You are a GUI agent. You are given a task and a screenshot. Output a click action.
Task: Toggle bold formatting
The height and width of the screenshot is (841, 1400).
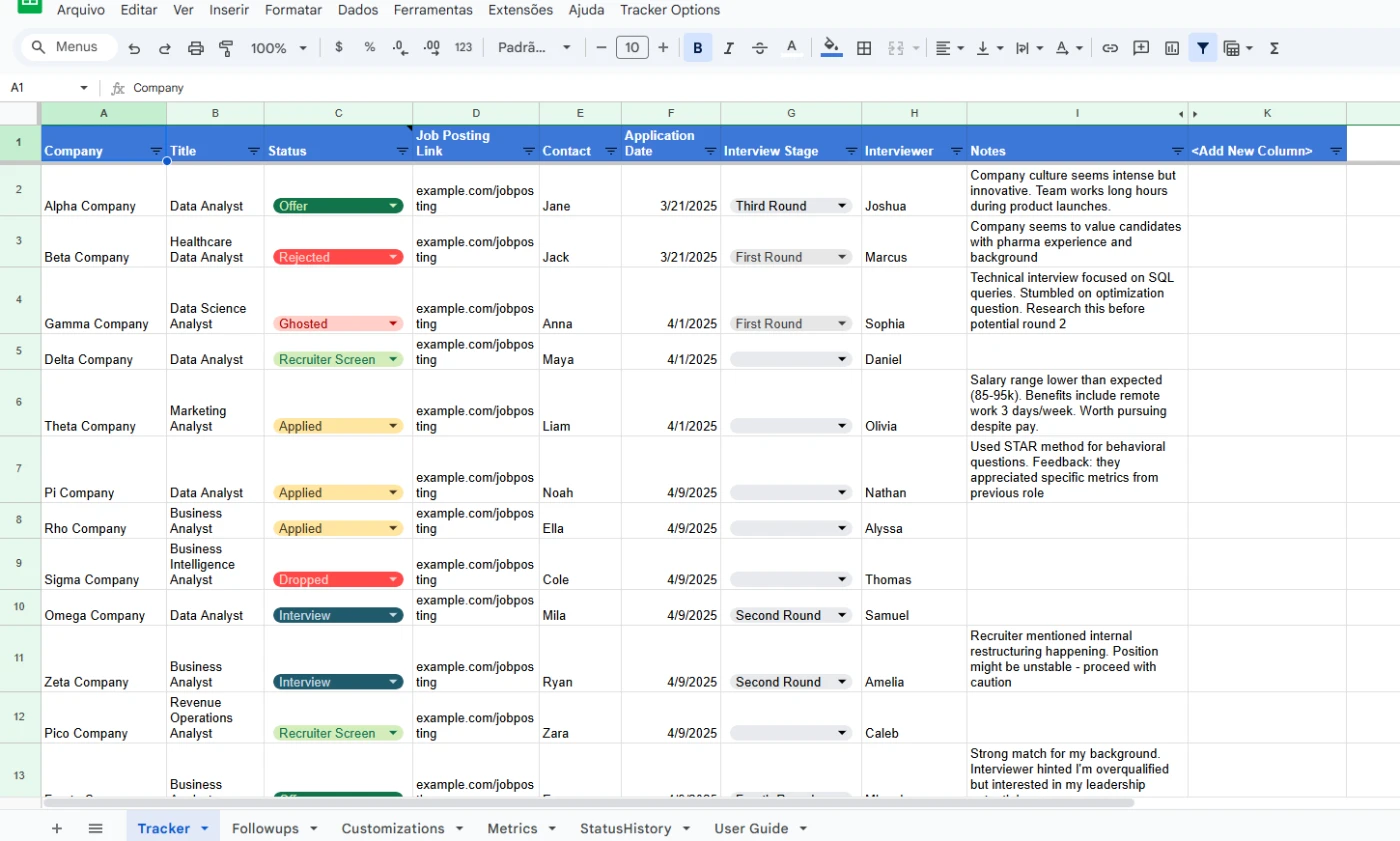pos(697,48)
